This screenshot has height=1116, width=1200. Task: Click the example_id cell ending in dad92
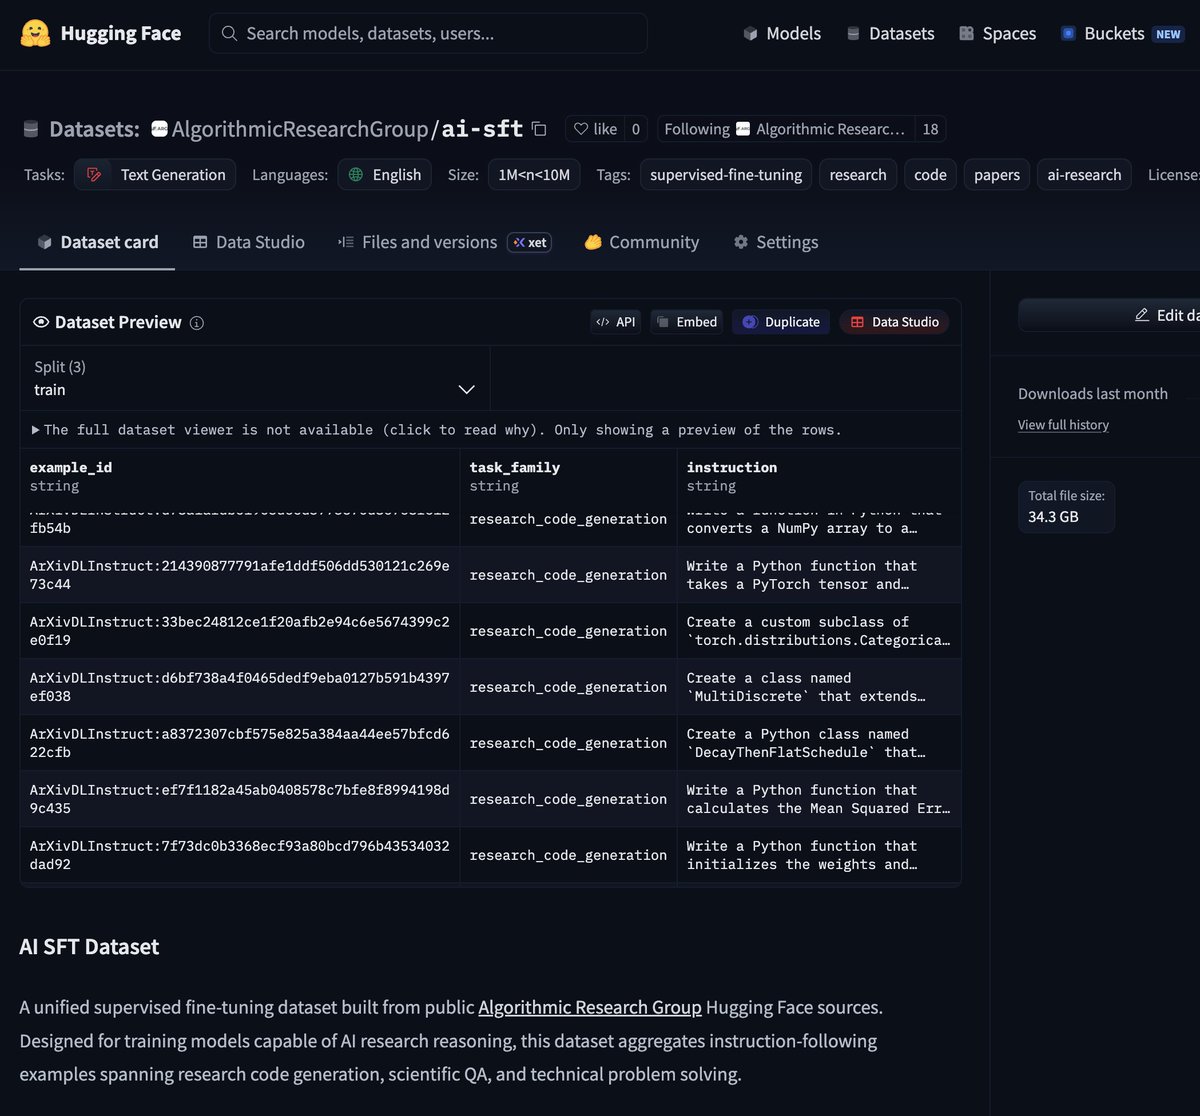click(240, 855)
